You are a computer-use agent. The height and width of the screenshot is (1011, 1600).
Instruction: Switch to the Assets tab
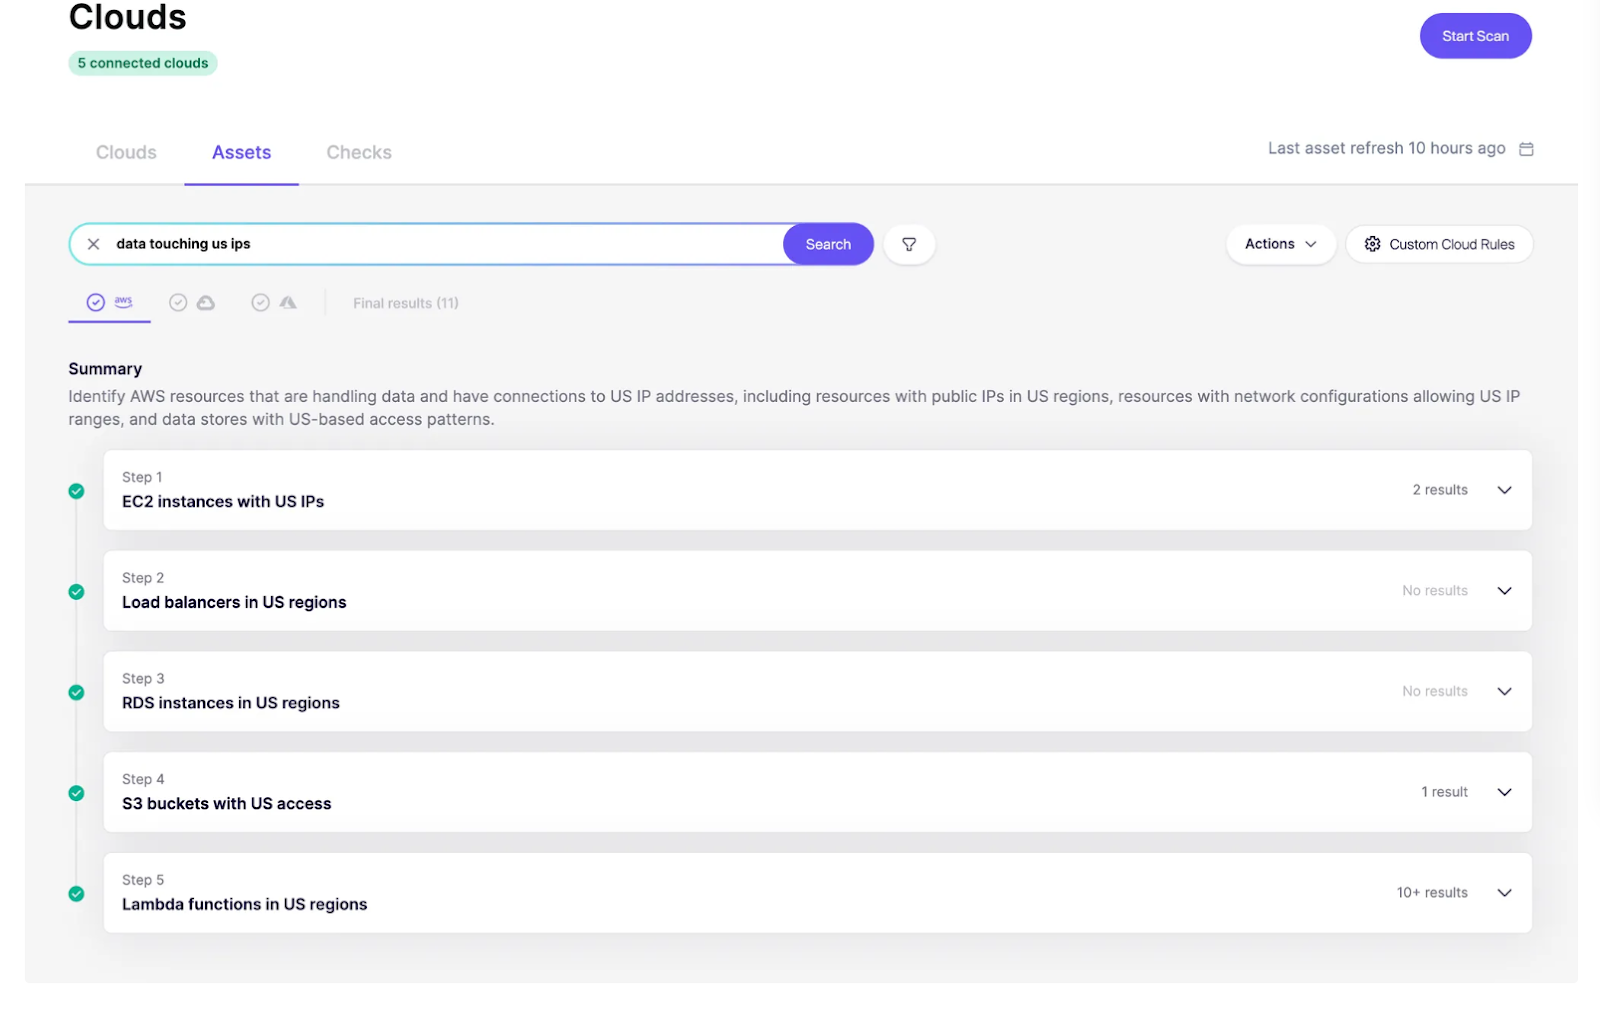[241, 153]
